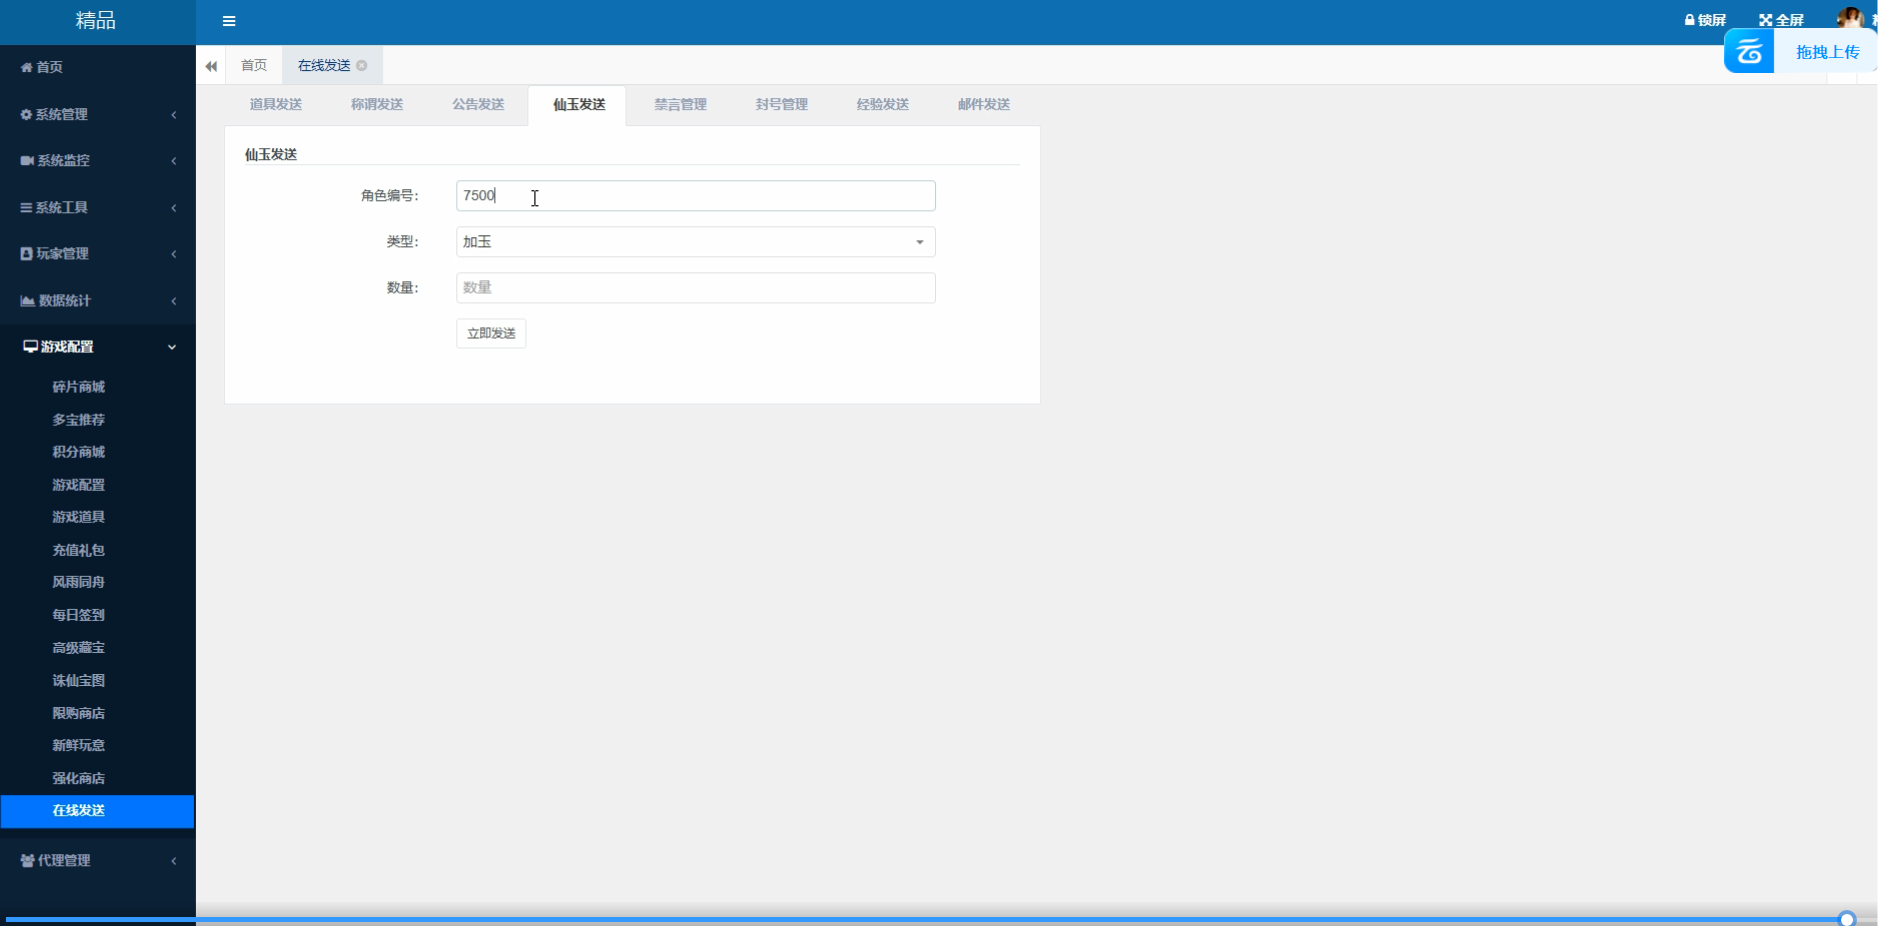Open 碎片商城 in the sidebar

pos(78,387)
